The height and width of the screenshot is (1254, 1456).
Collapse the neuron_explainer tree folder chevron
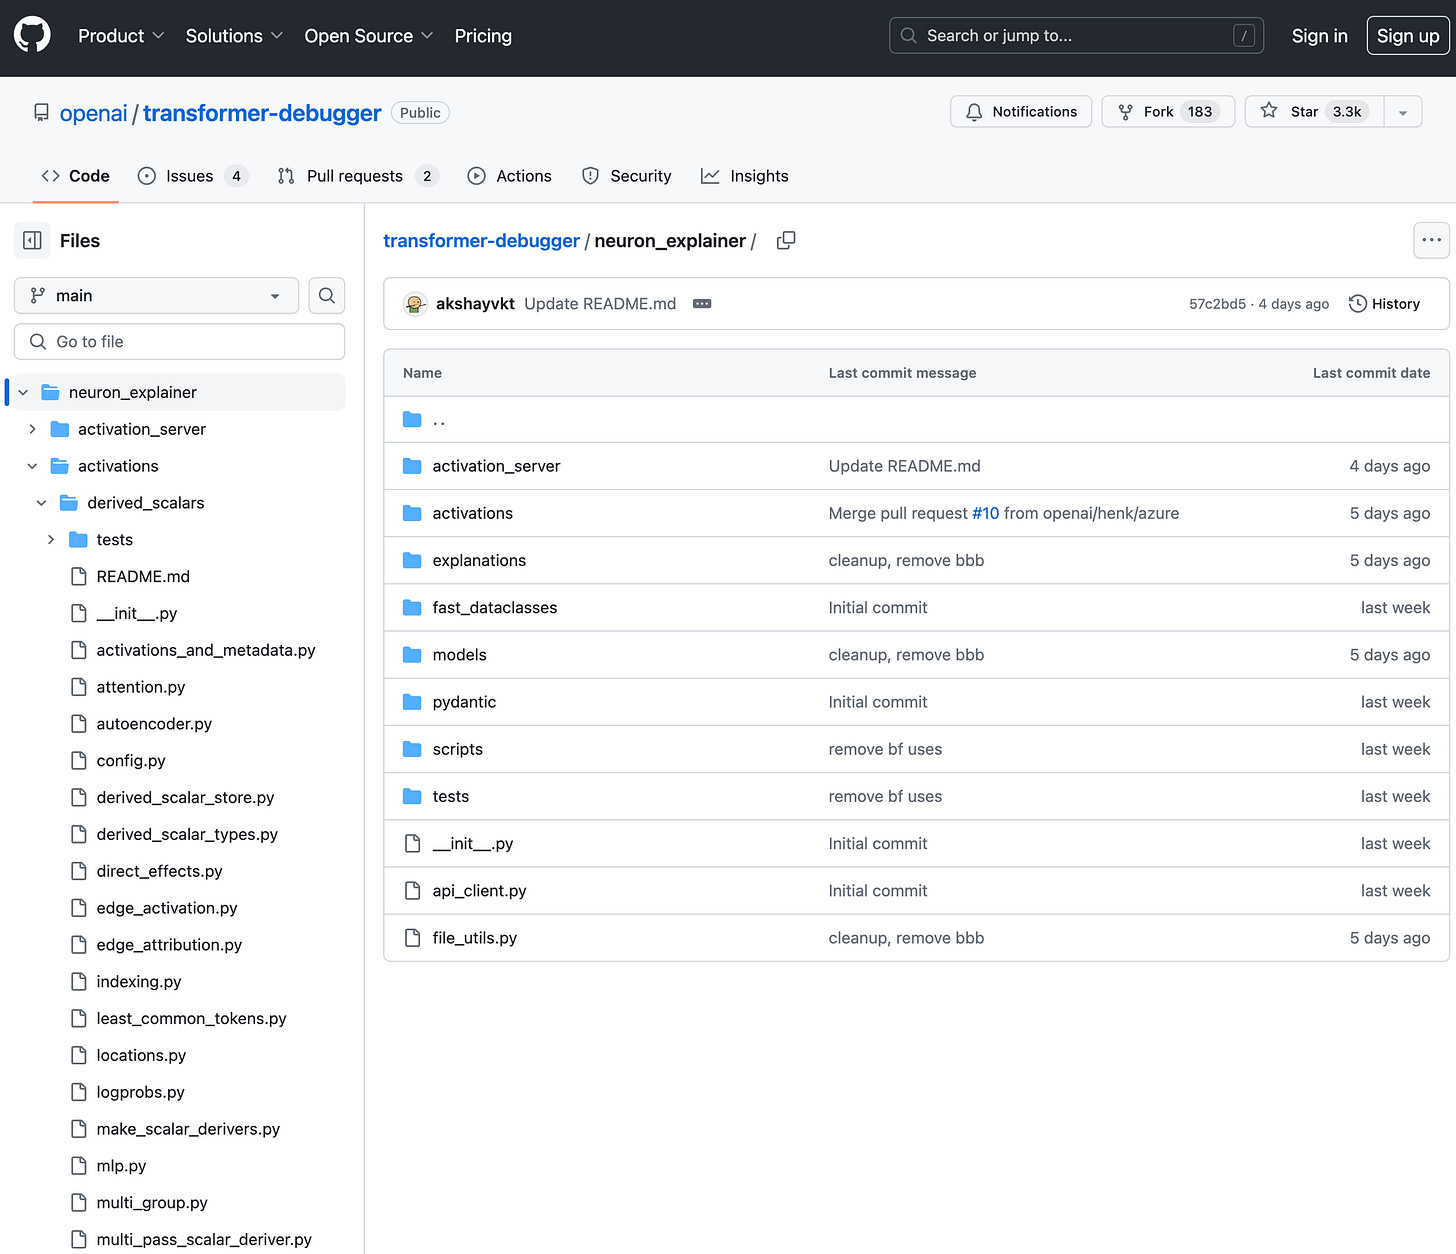(x=23, y=393)
